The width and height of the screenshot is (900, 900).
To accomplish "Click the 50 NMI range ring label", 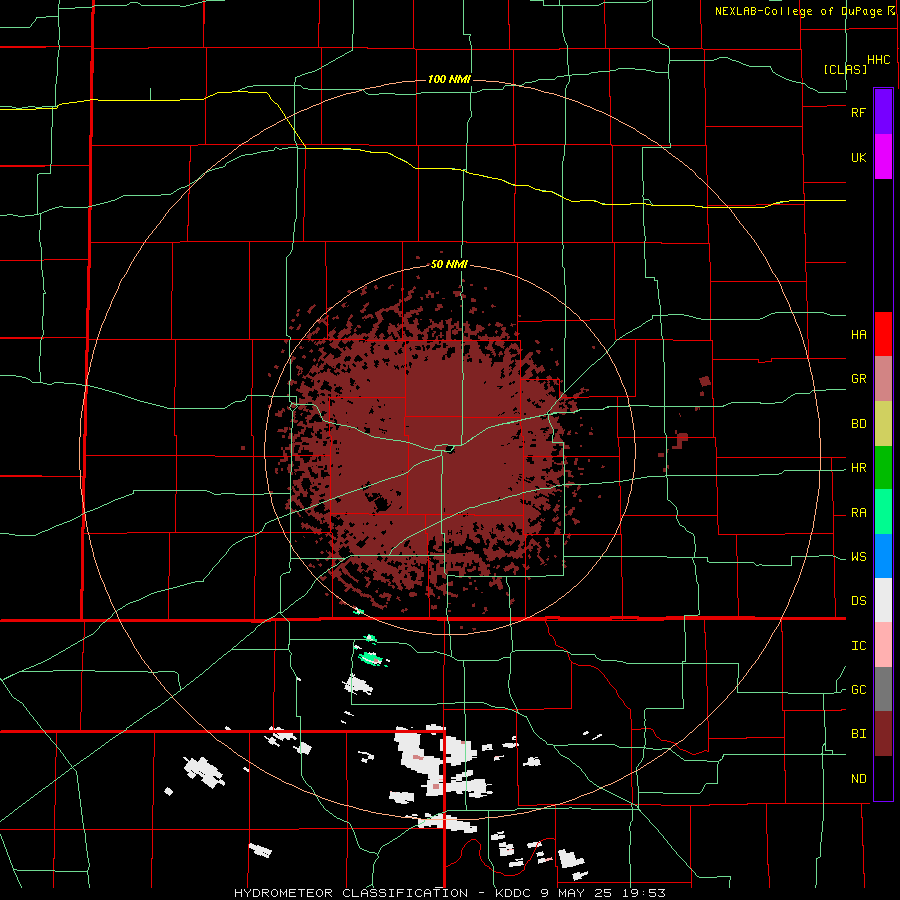I will pyautogui.click(x=449, y=264).
